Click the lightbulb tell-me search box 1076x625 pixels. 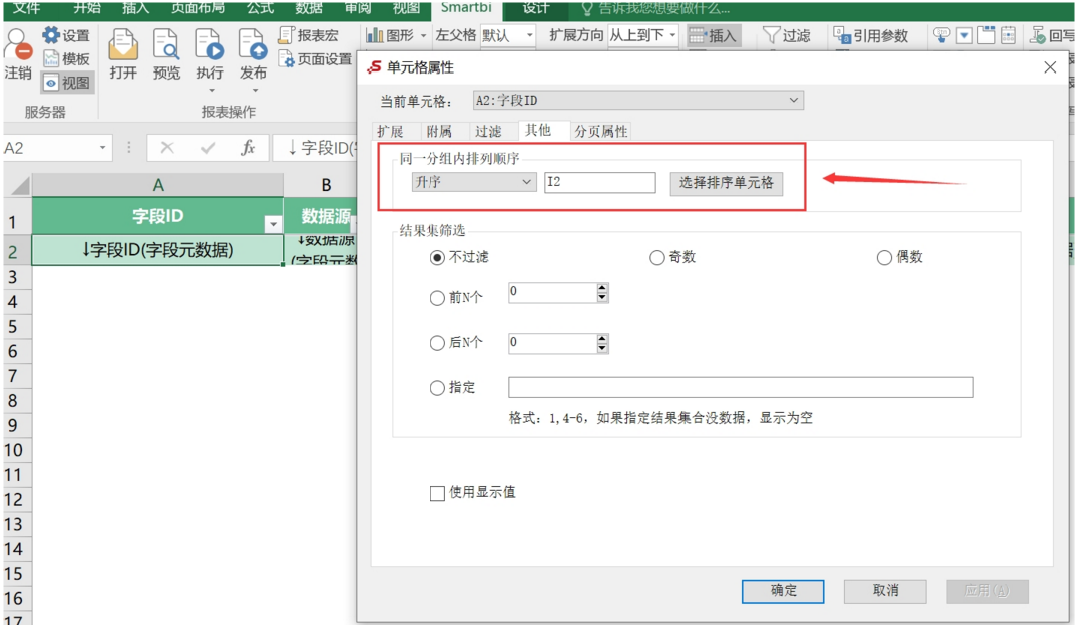655,8
